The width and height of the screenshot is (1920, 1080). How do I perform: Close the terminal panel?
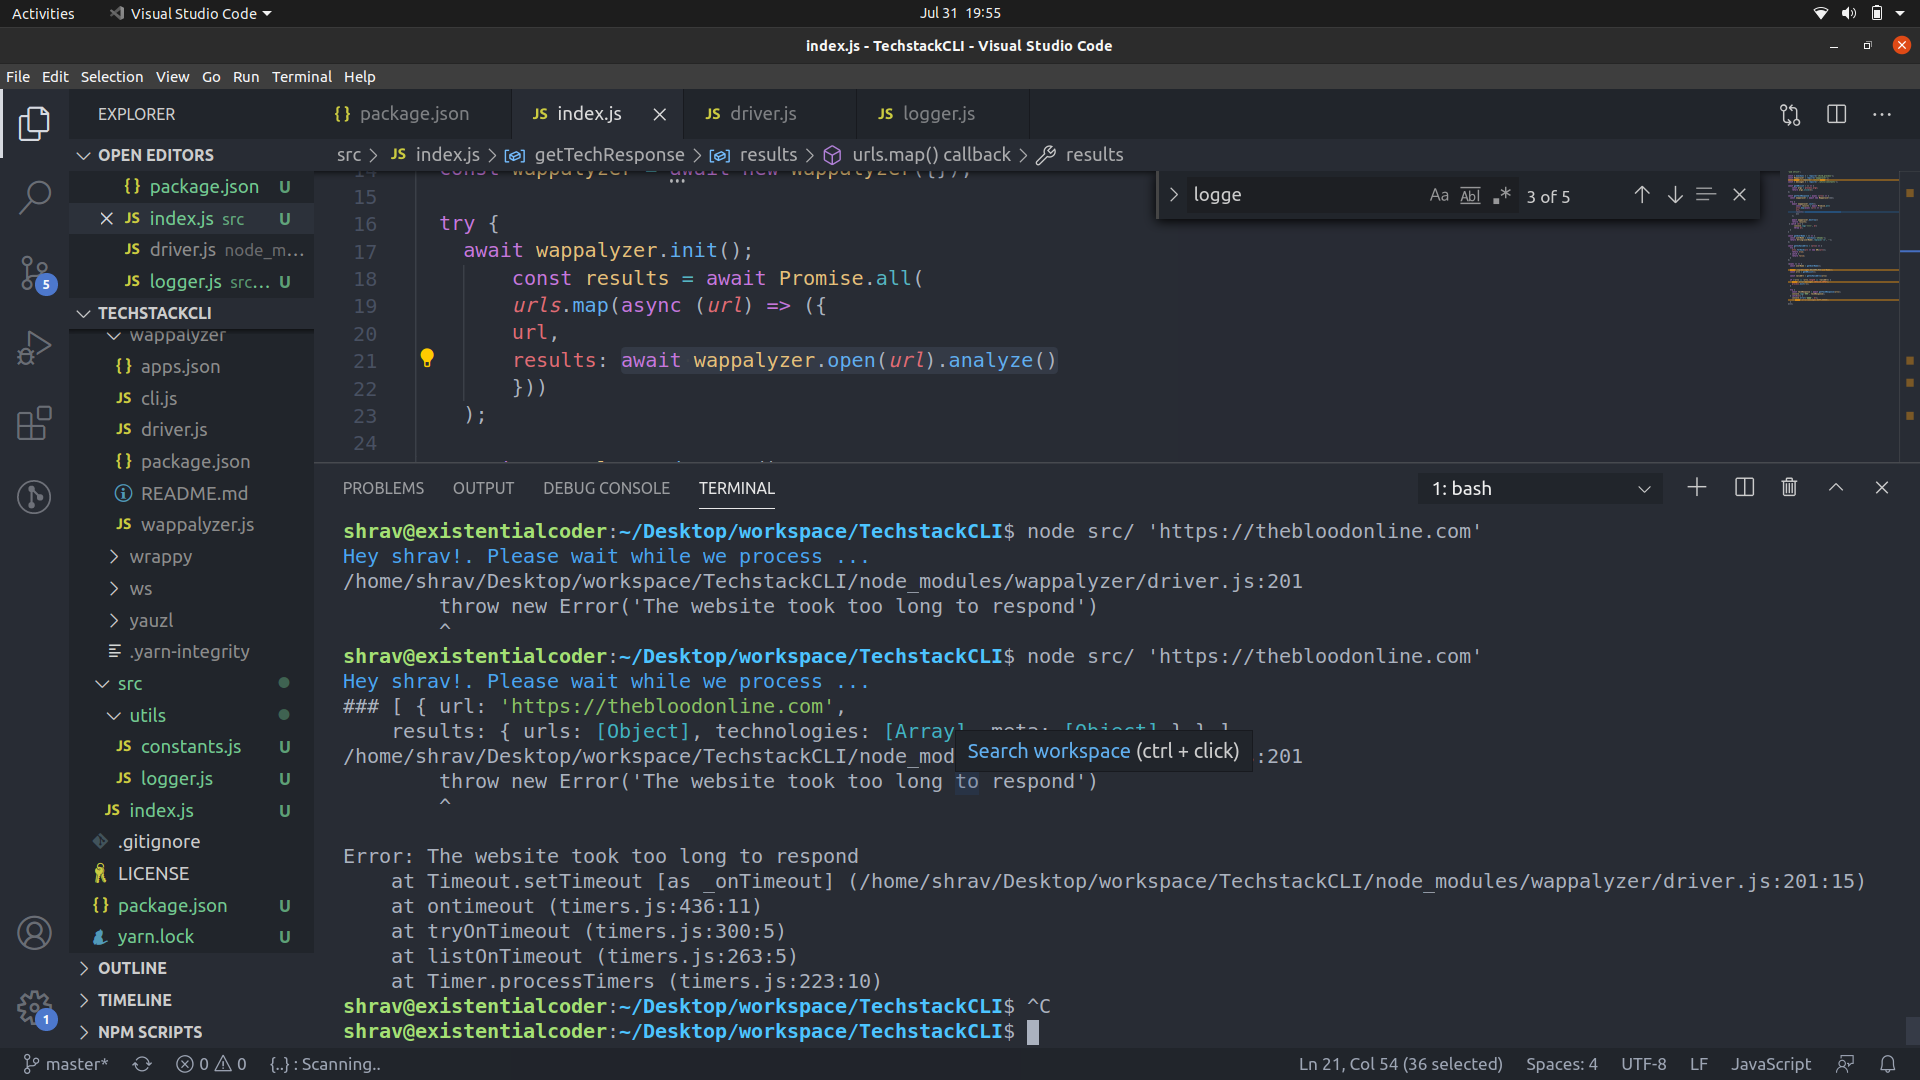1882,488
